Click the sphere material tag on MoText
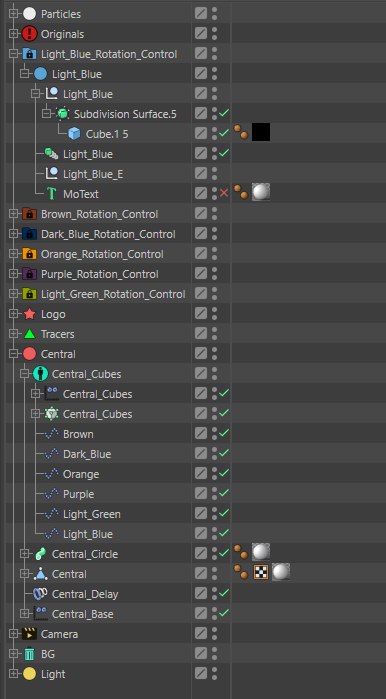The image size is (386, 699). point(261,192)
